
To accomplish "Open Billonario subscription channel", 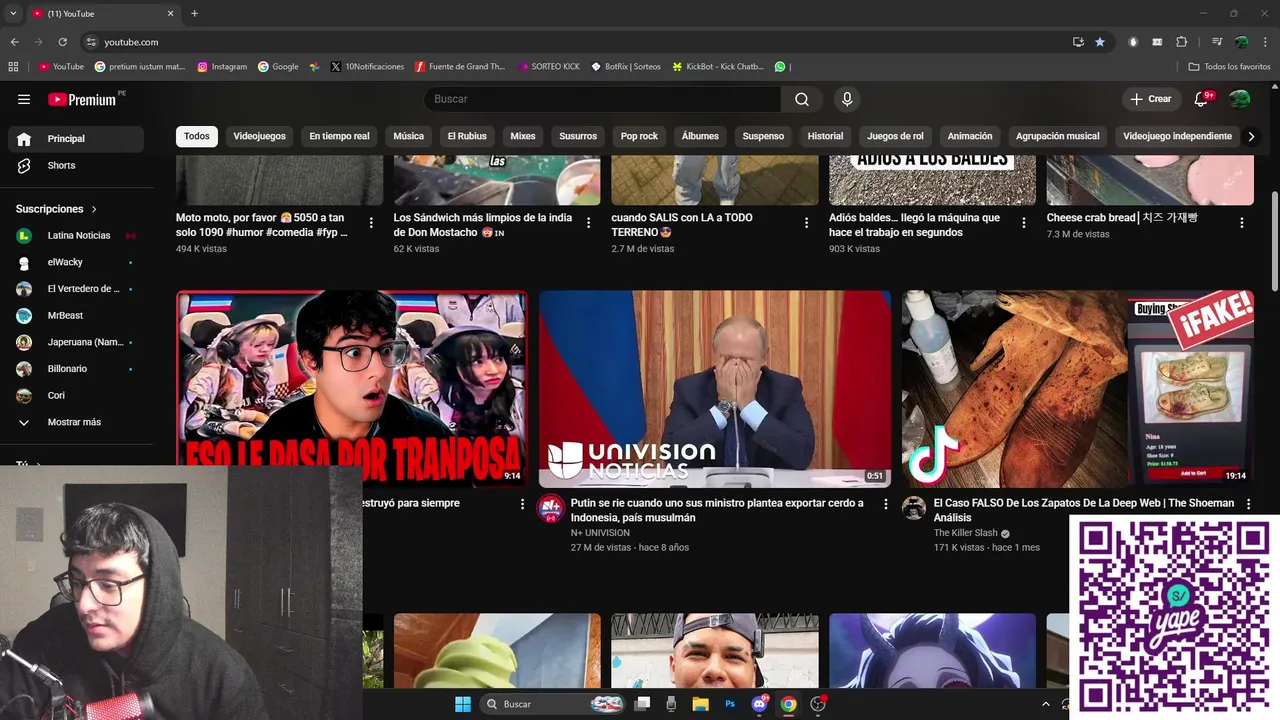I will click(76, 369).
